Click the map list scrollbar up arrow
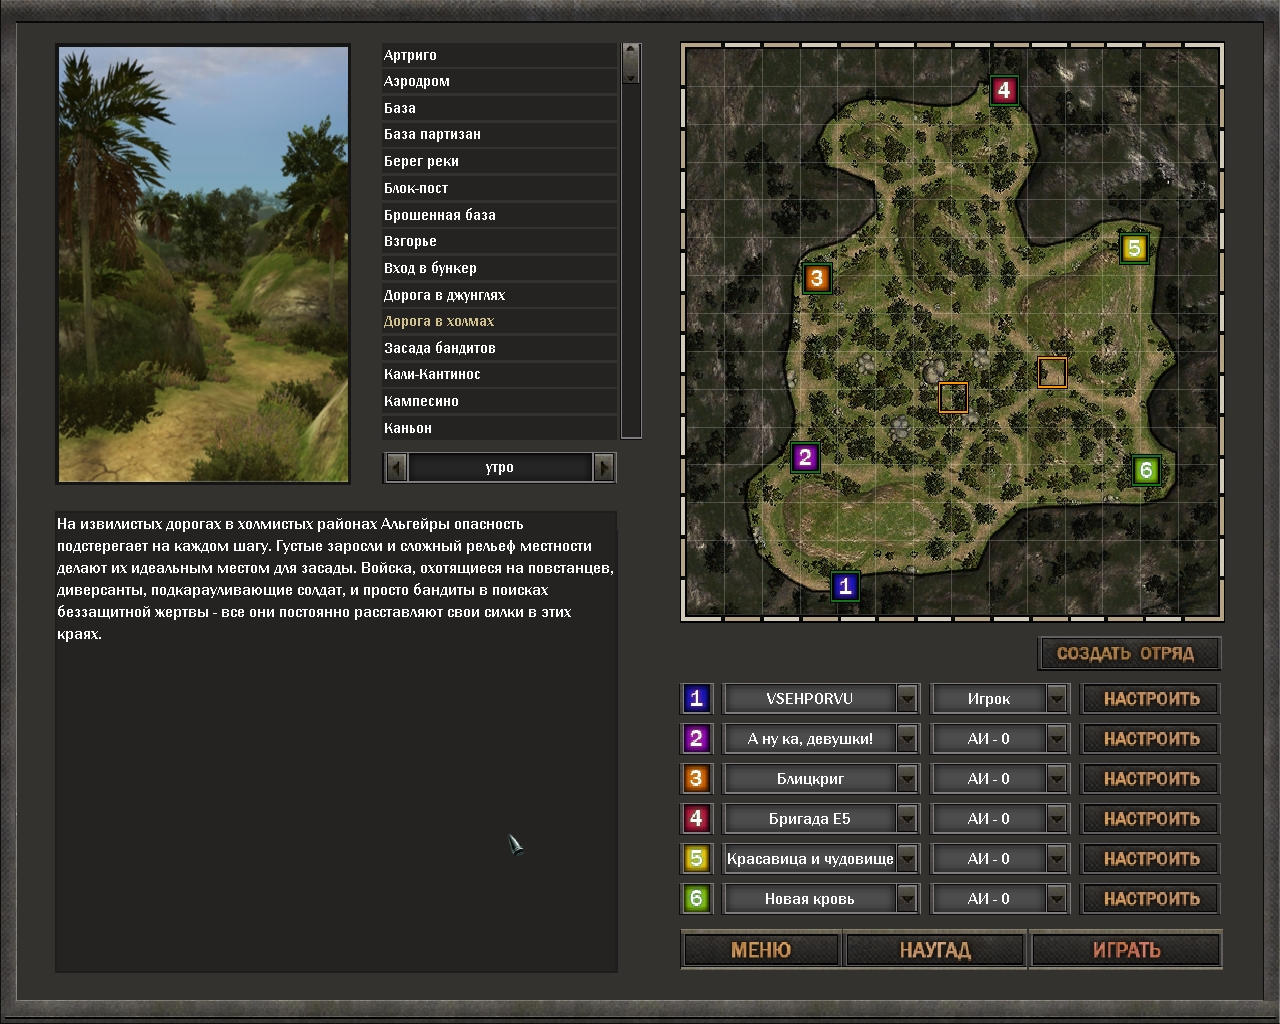The height and width of the screenshot is (1024, 1280). point(630,50)
